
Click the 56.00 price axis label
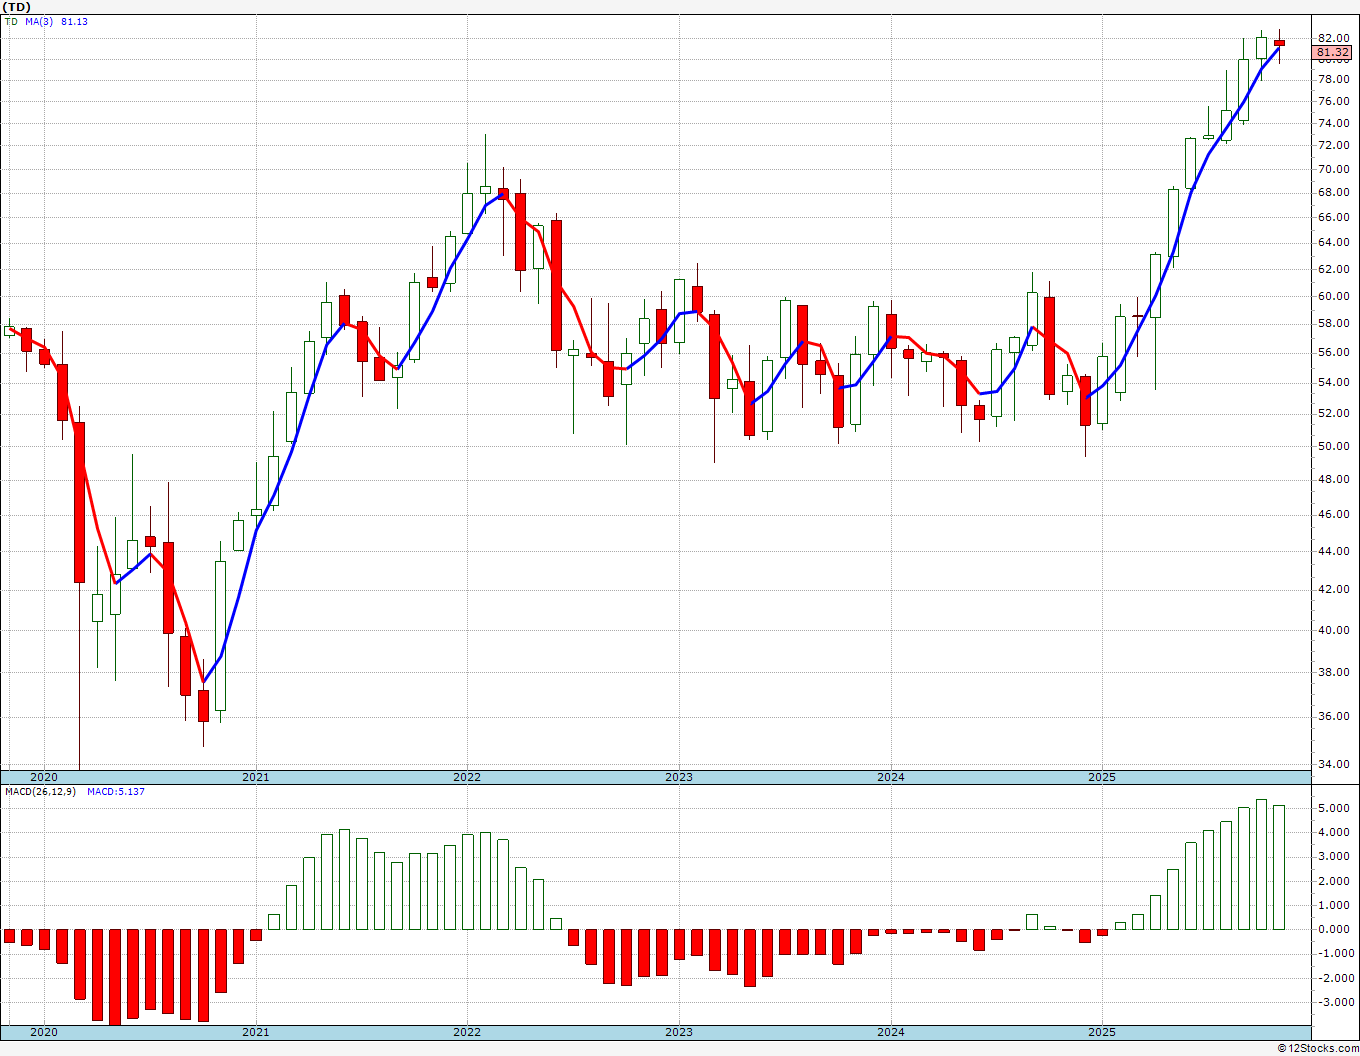[x=1333, y=352]
